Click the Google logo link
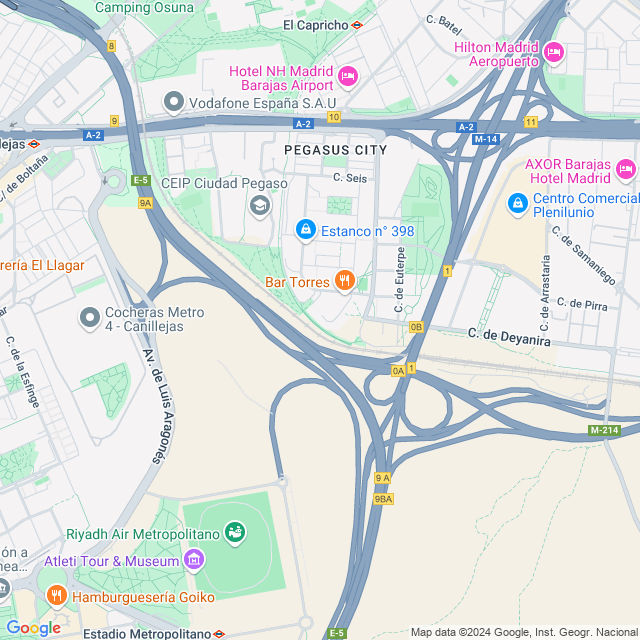The image size is (640, 640). pyautogui.click(x=34, y=628)
